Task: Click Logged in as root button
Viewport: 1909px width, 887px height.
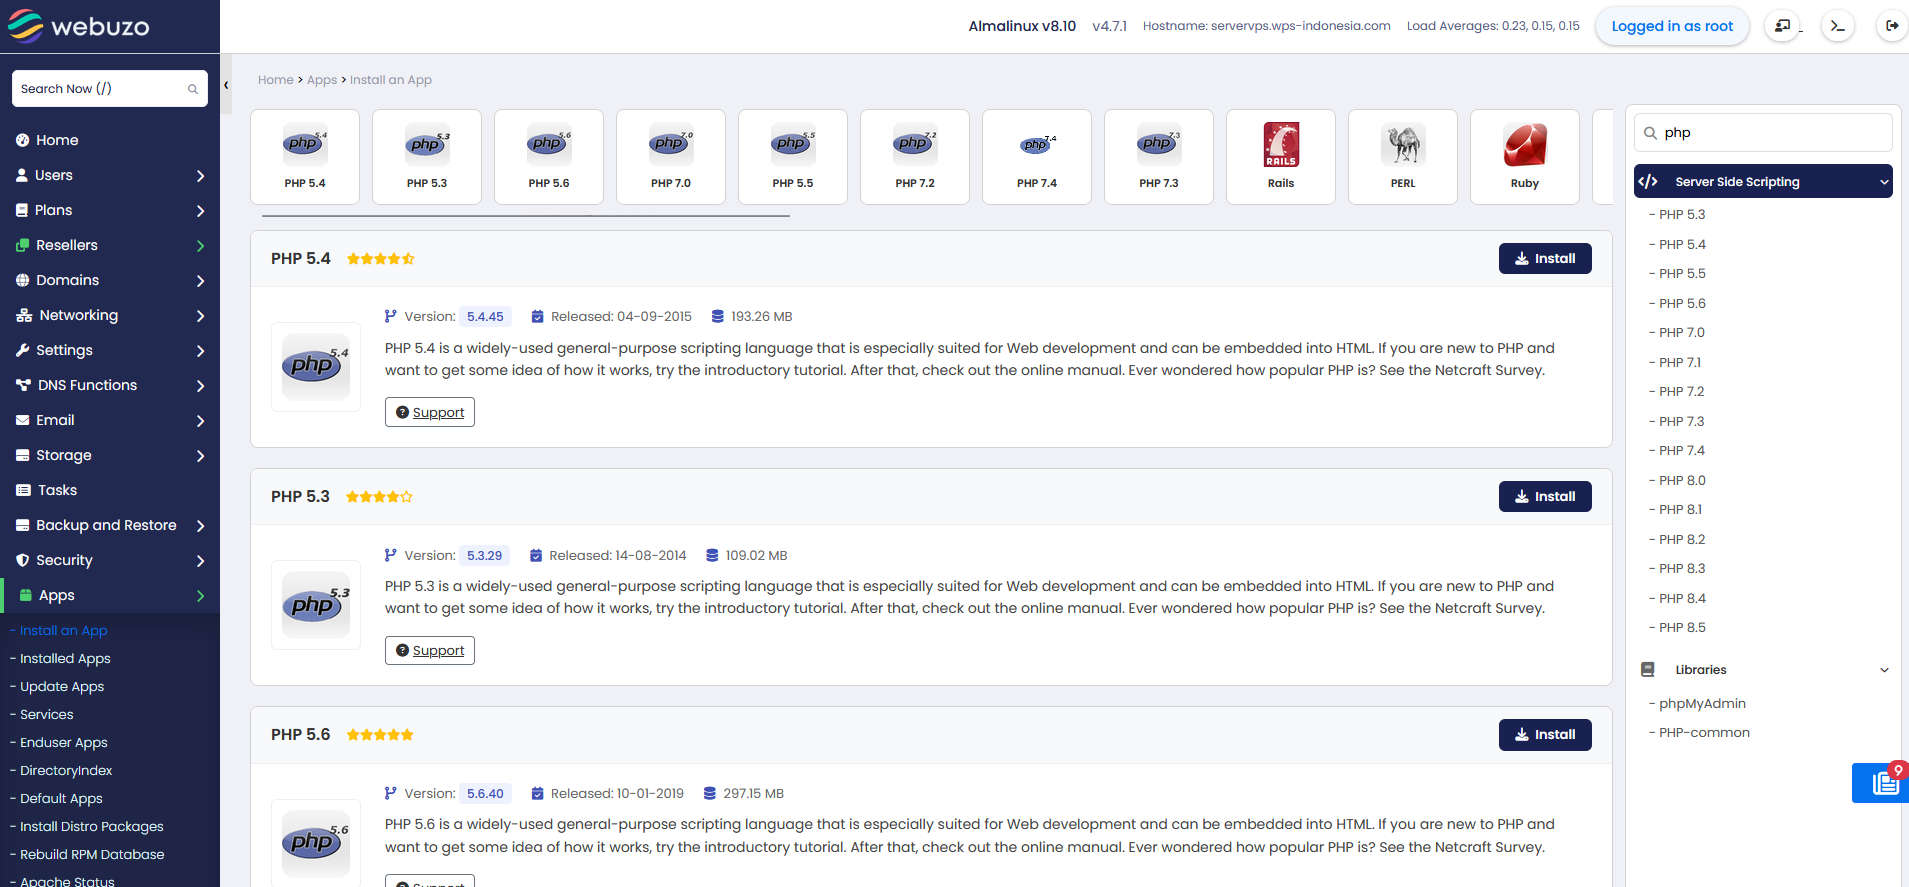Action: 1672,26
